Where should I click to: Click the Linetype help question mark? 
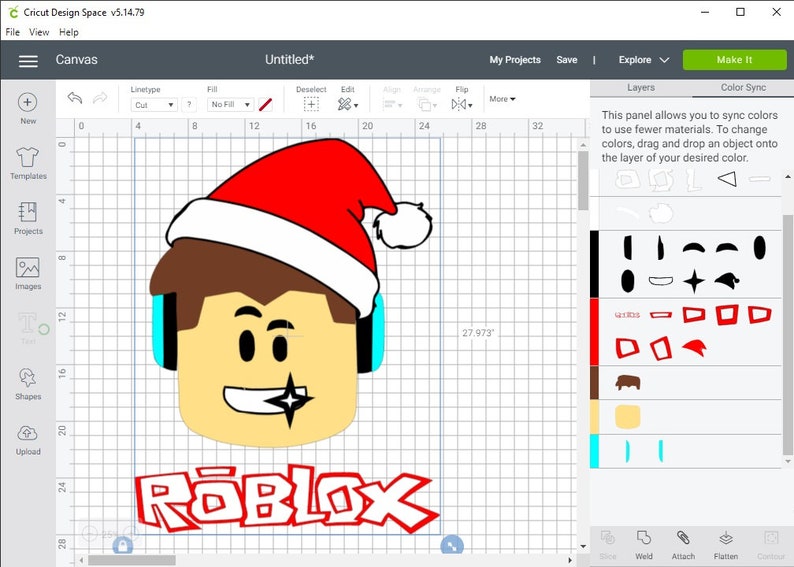[x=189, y=104]
